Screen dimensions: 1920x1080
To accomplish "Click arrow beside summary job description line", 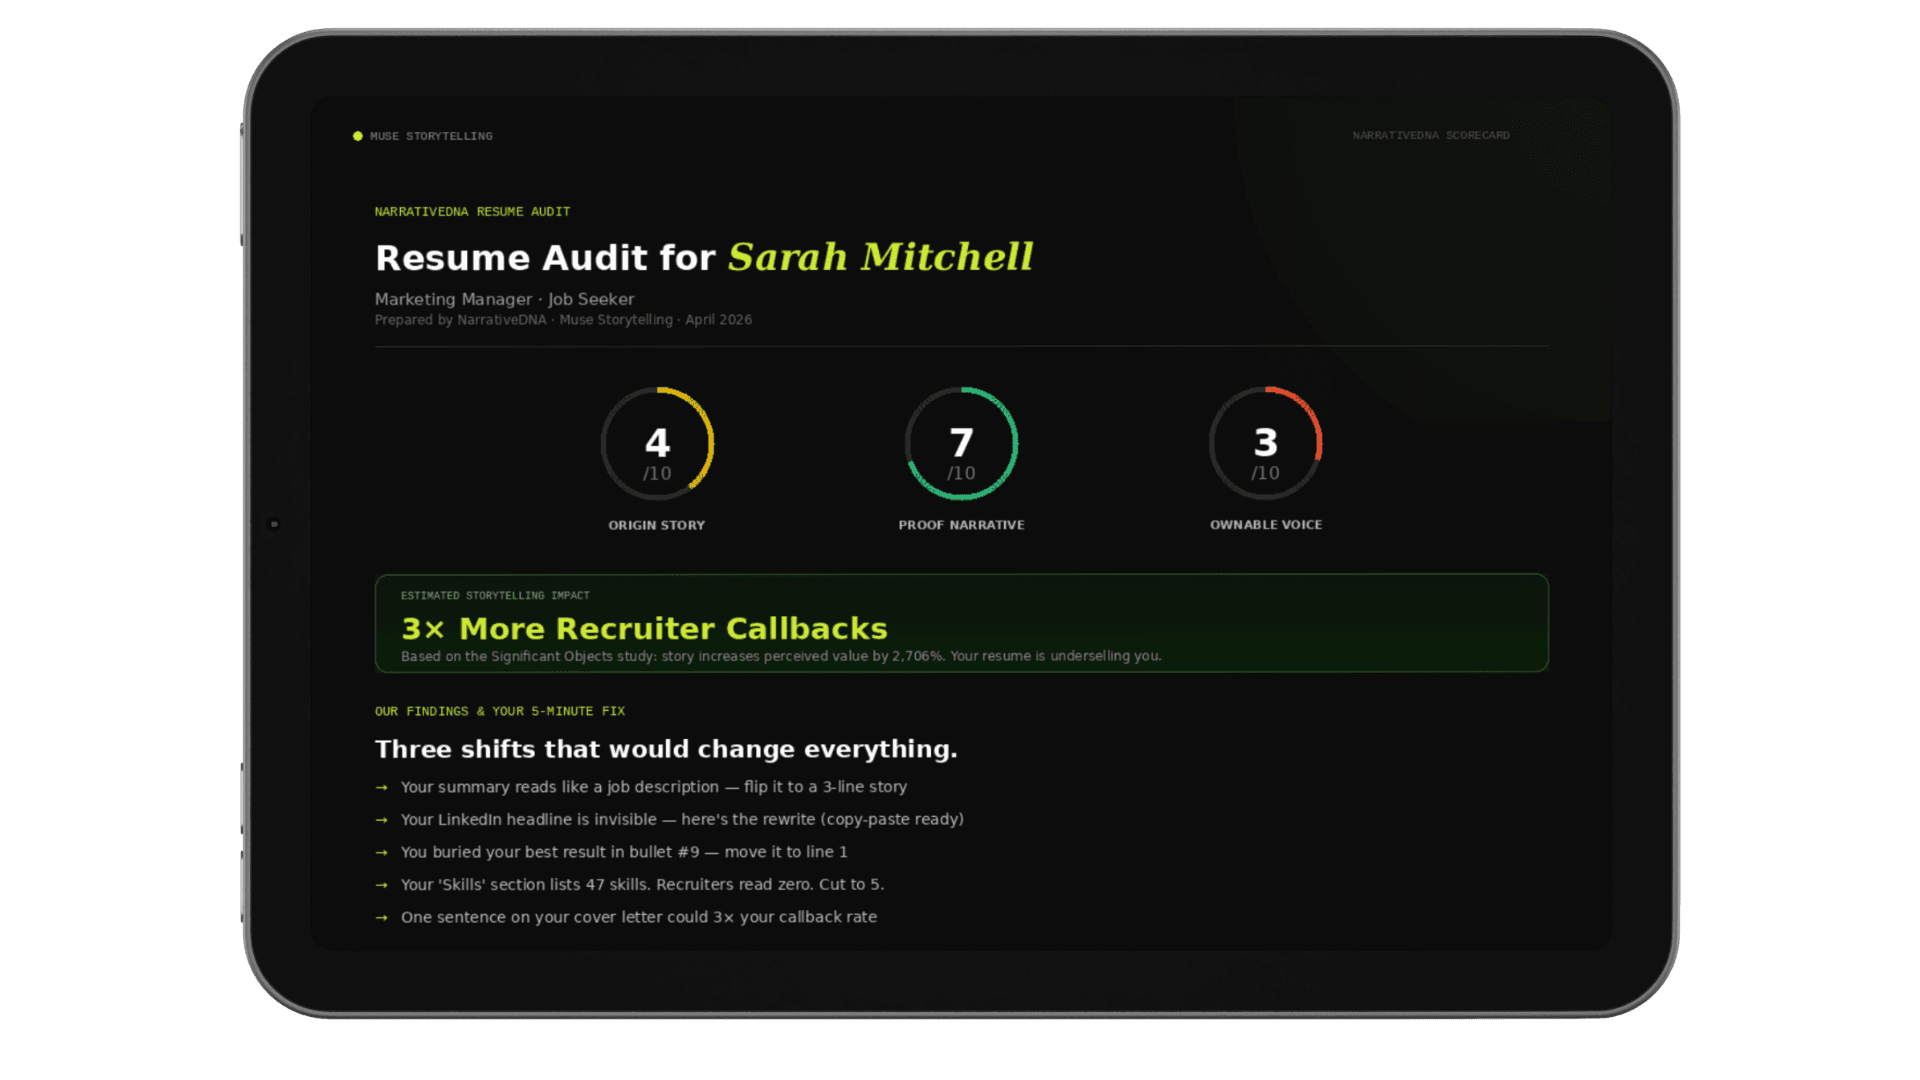I will click(381, 788).
